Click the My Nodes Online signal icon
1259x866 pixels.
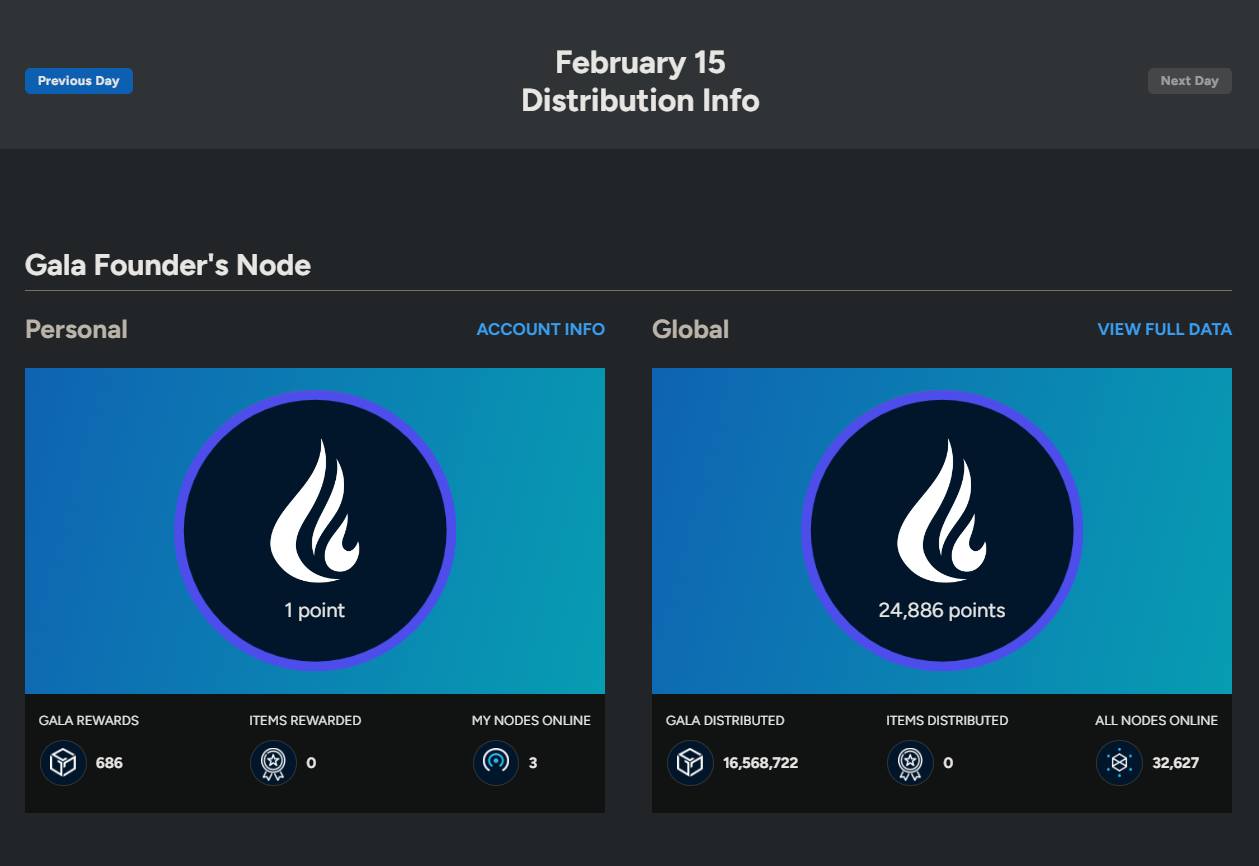point(496,763)
